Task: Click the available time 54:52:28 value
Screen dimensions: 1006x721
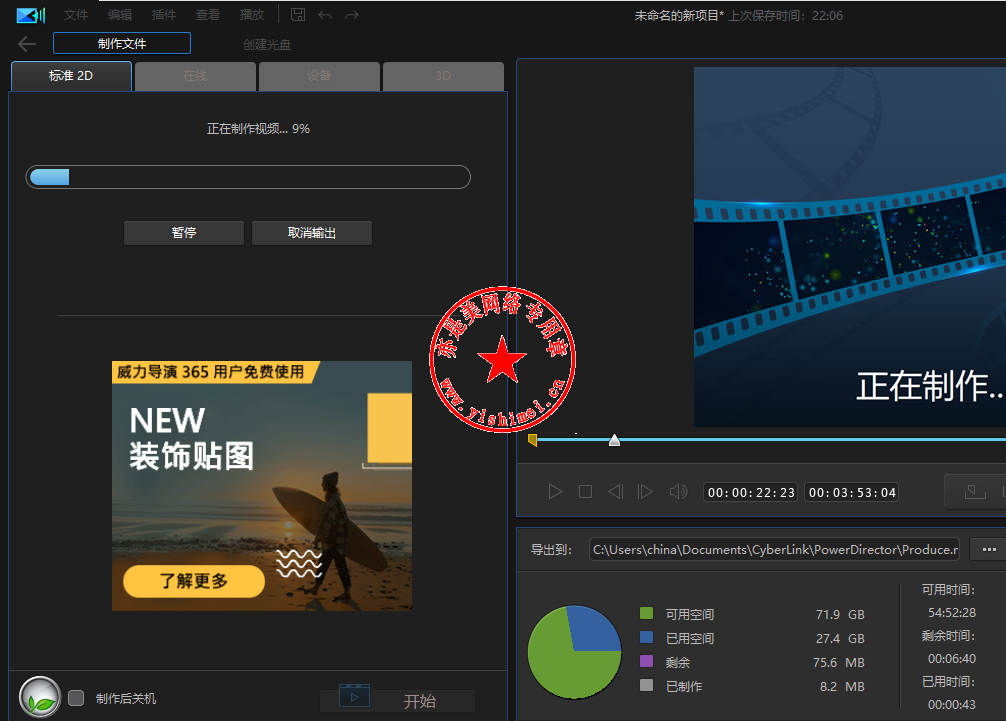Action: pos(951,613)
